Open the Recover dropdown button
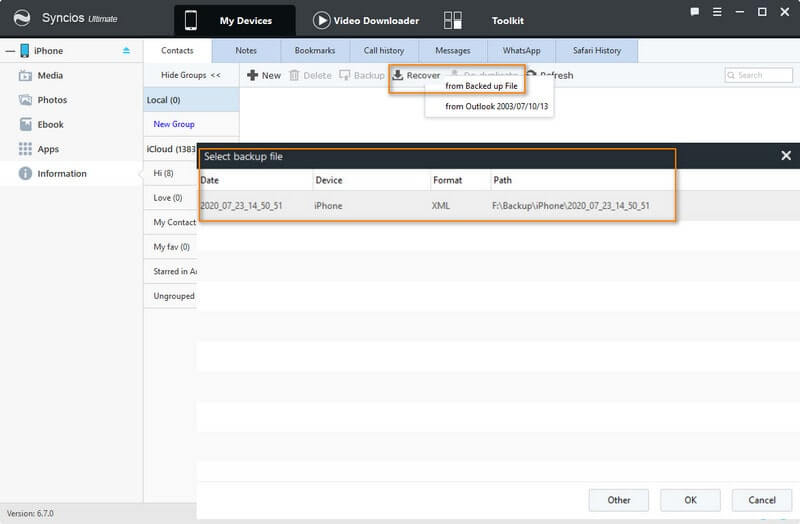This screenshot has height=524, width=800. pos(416,76)
